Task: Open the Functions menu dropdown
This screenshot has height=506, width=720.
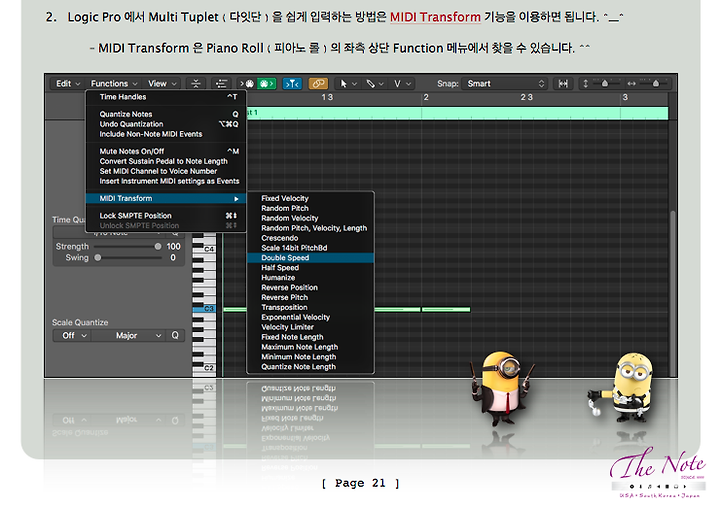Action: pyautogui.click(x=114, y=84)
